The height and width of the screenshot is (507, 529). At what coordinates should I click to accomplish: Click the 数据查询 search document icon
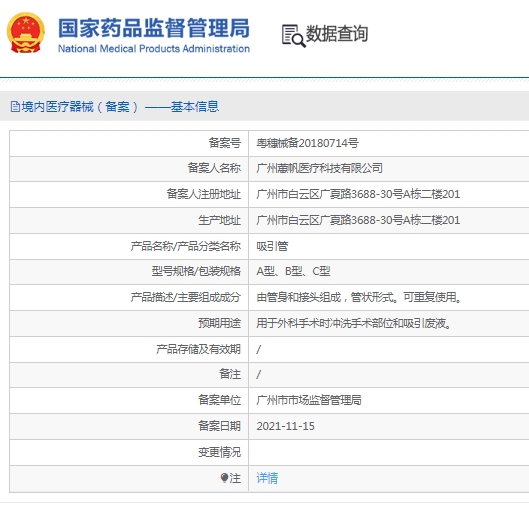point(293,35)
